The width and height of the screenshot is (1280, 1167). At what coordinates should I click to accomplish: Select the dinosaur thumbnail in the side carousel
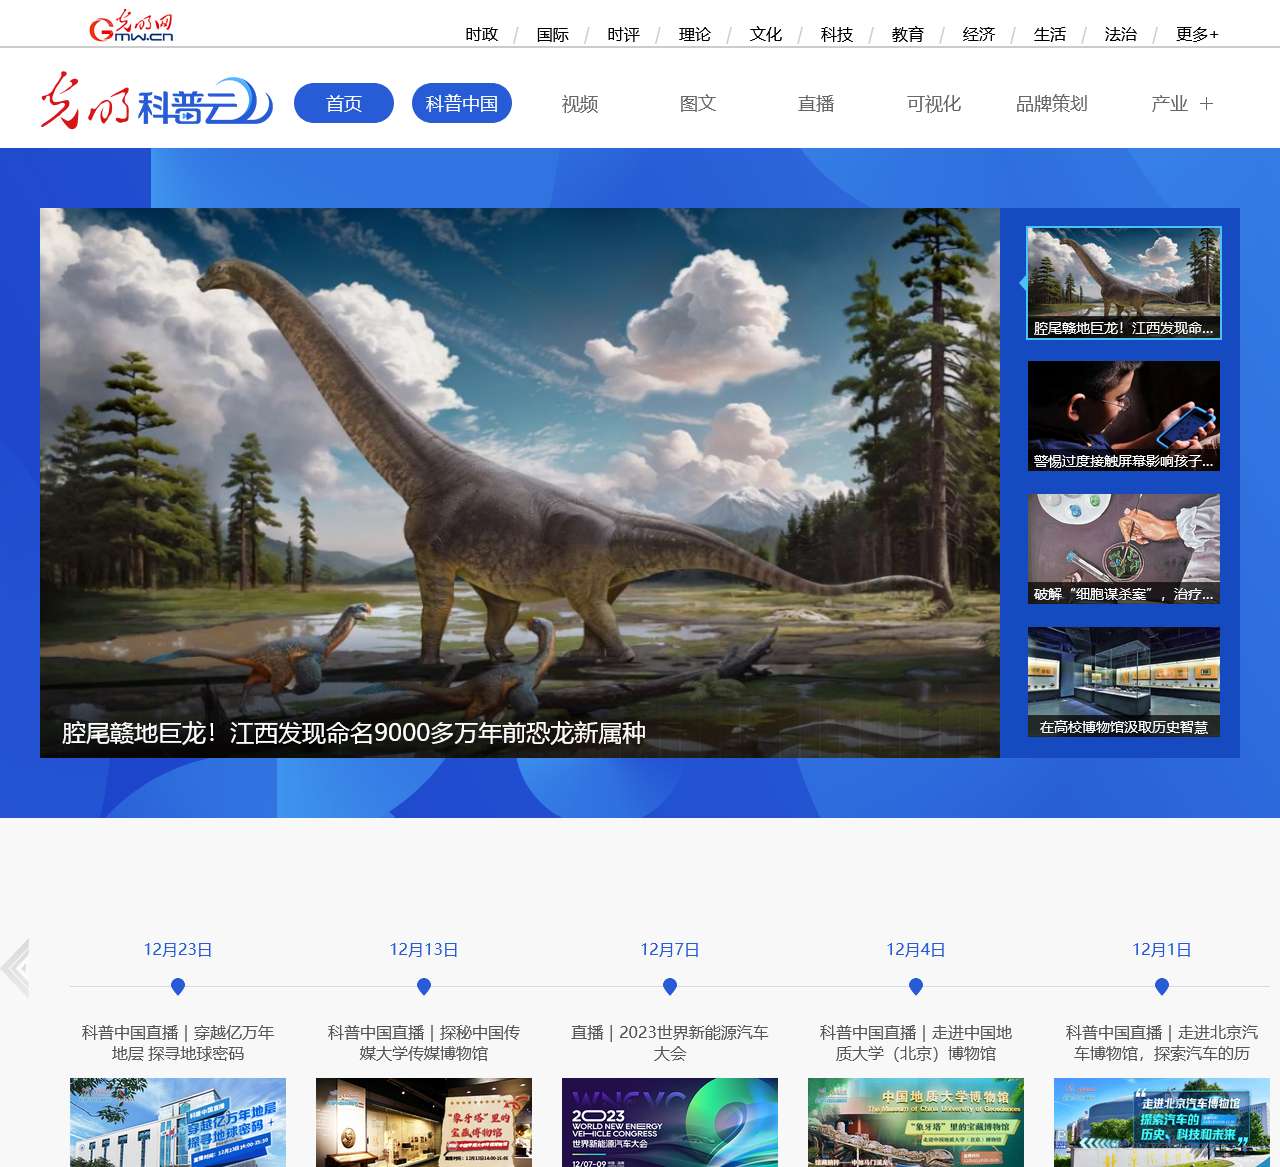[x=1124, y=283]
